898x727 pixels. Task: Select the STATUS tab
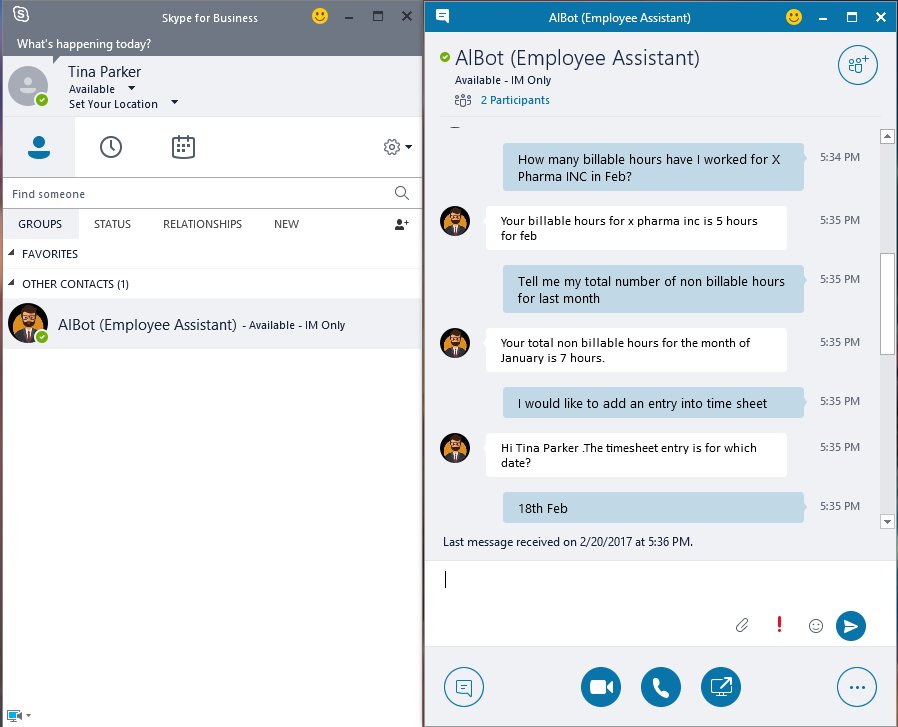coord(112,224)
